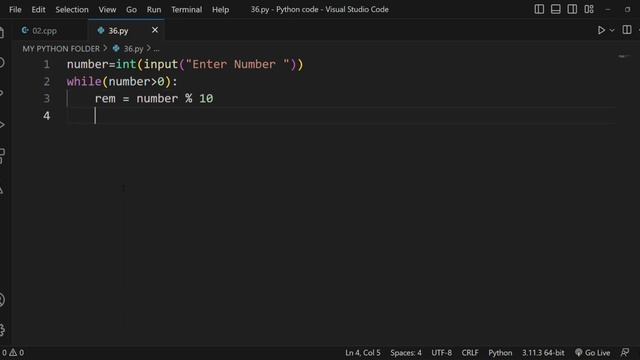
Task: Open the Source Control view
Action: coord(2,93)
